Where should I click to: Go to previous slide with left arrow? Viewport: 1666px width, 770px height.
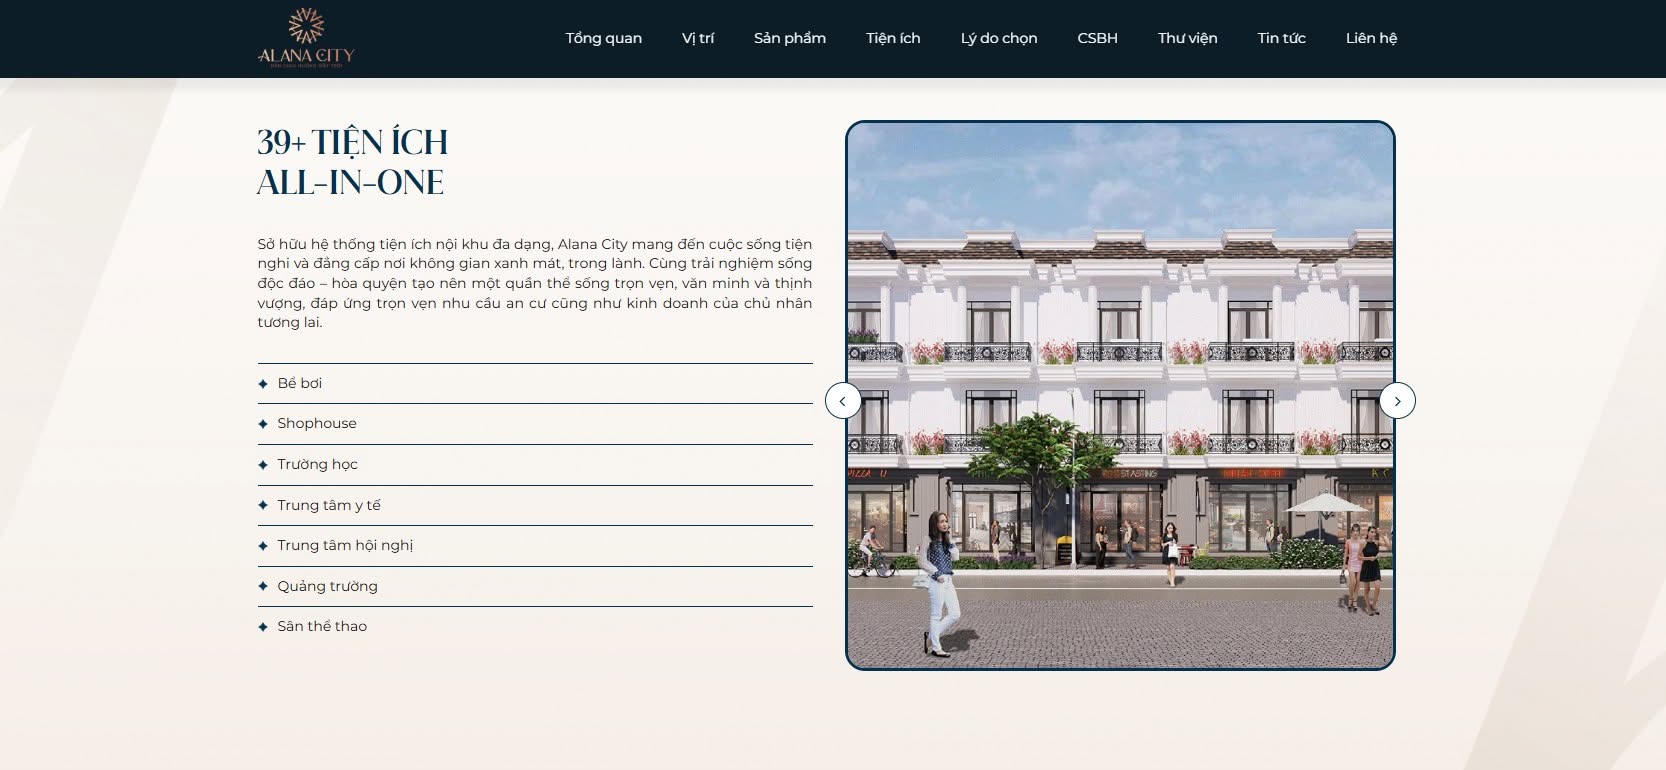click(843, 401)
